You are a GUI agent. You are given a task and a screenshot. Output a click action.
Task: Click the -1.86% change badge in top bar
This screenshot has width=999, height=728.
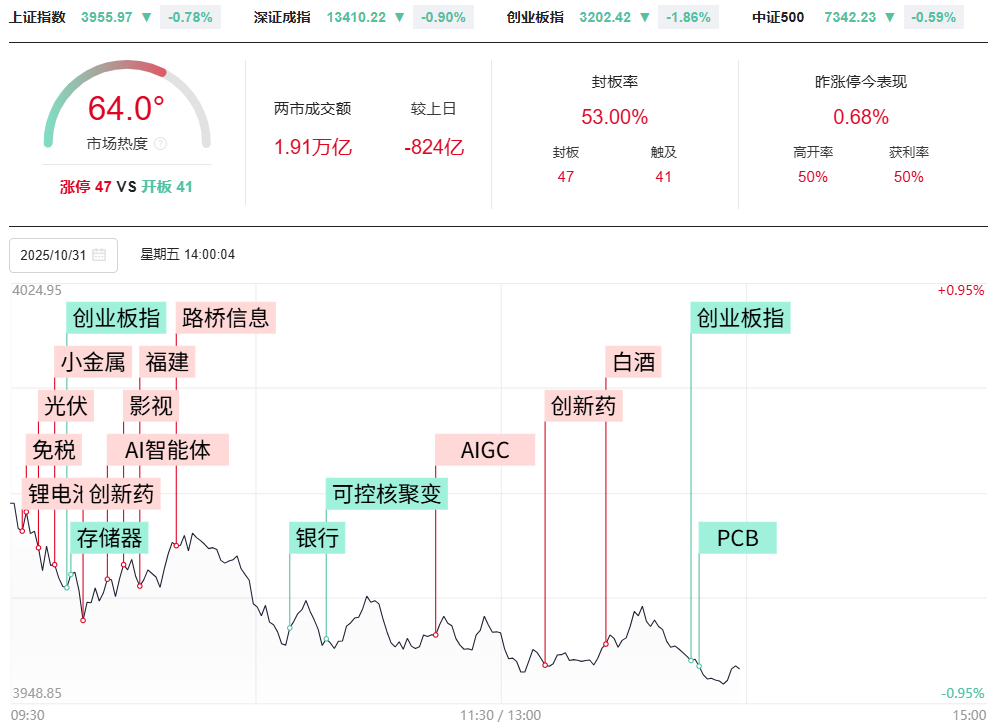pos(685,17)
